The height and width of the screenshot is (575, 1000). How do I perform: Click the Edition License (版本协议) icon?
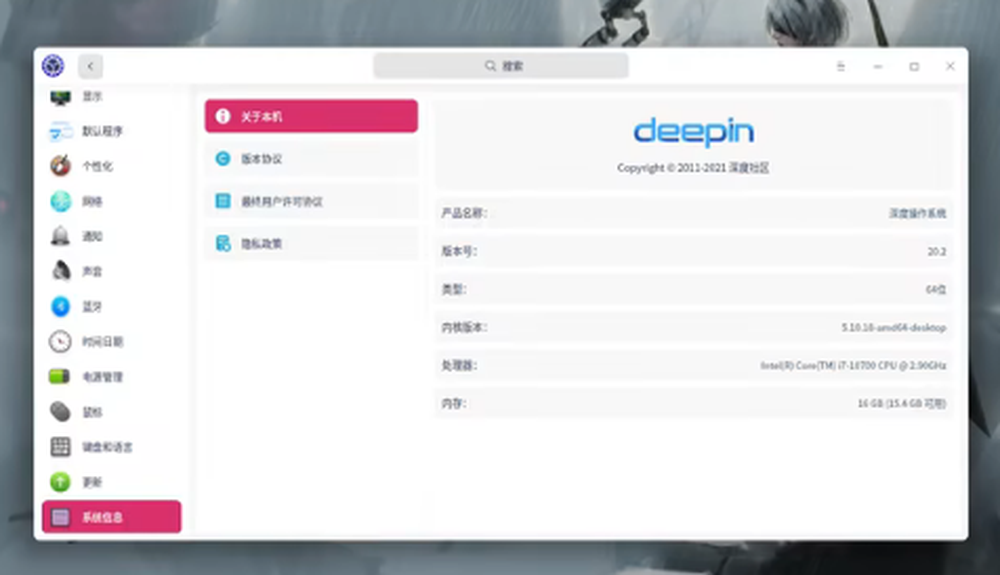223,159
